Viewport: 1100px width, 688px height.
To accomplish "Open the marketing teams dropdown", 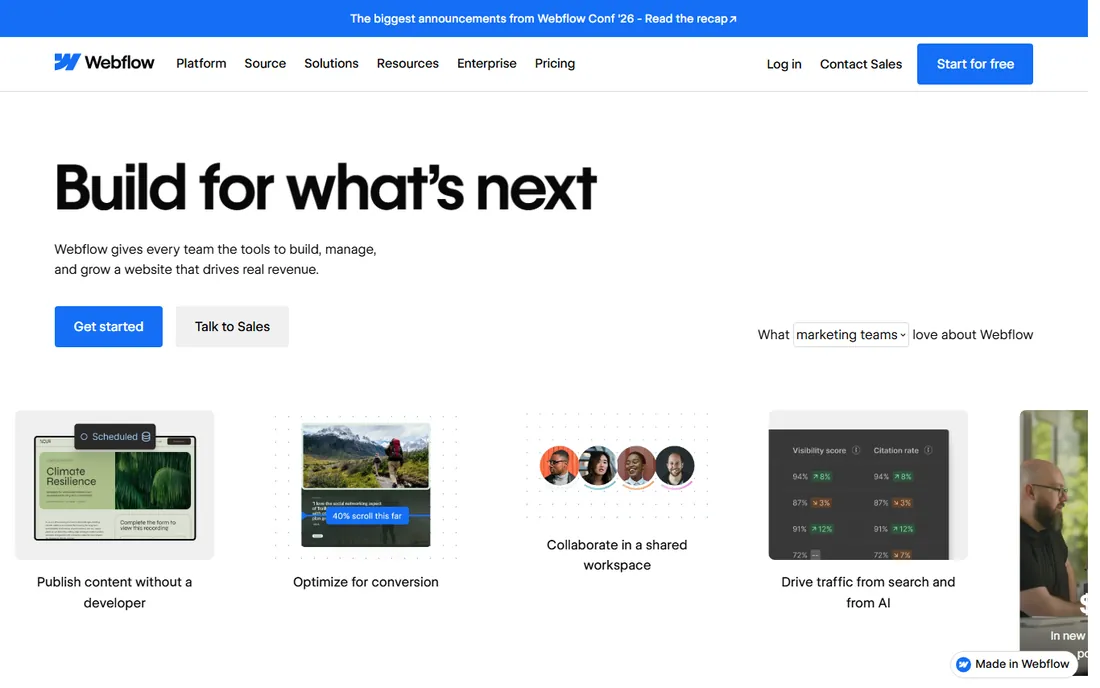I will coord(850,335).
